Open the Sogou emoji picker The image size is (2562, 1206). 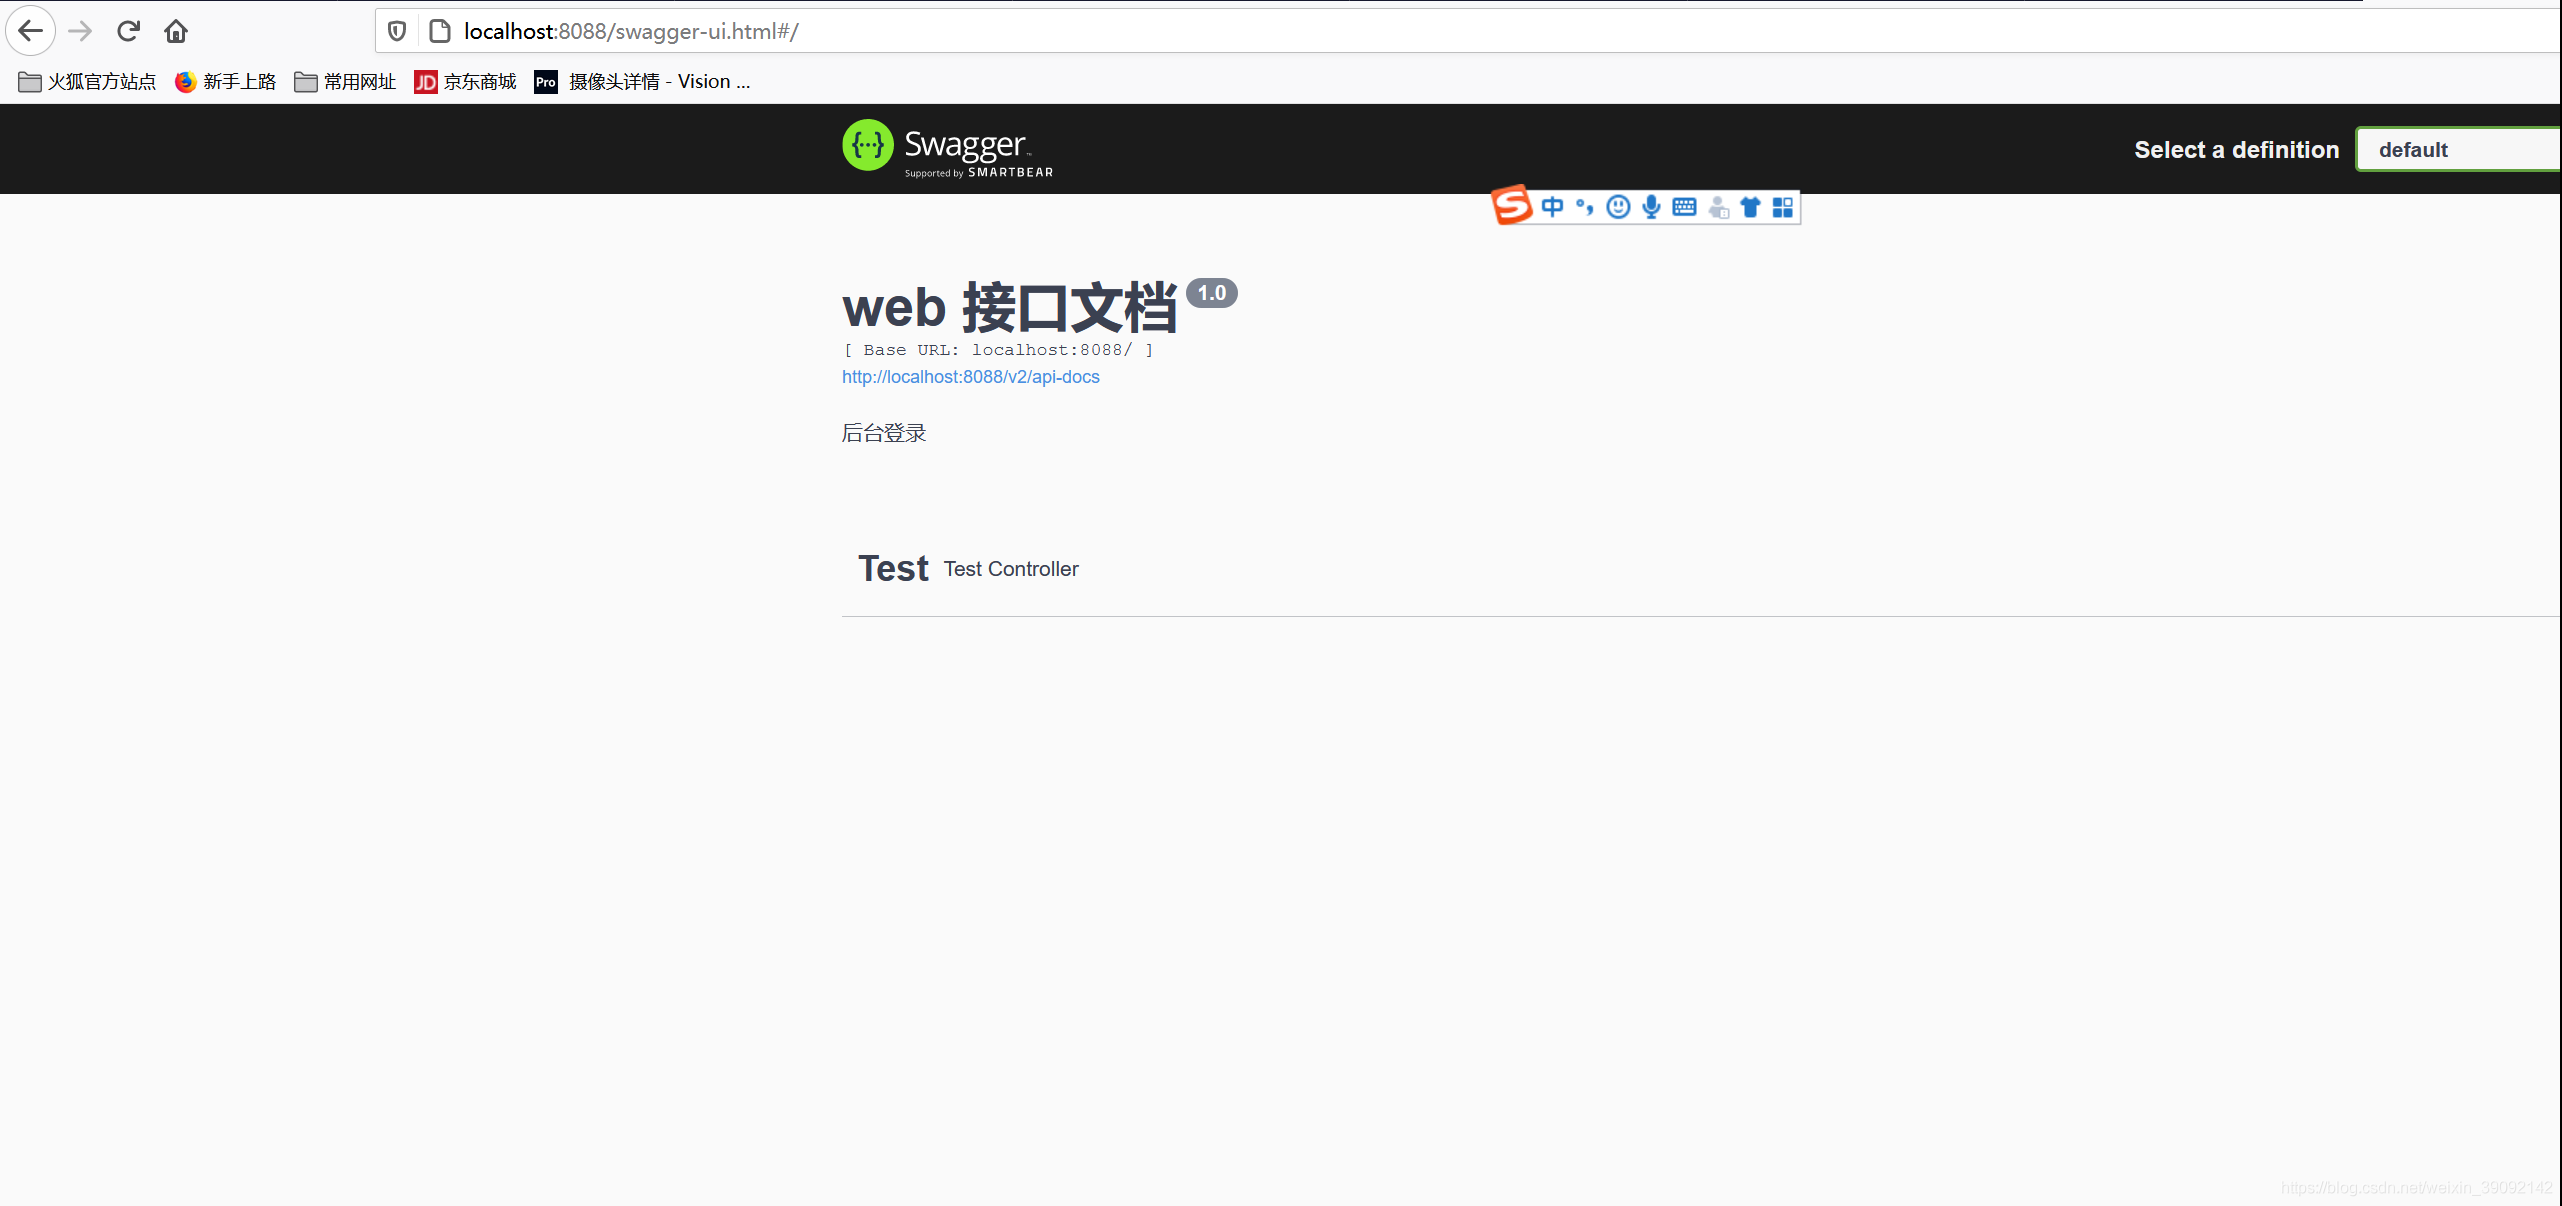point(1618,207)
